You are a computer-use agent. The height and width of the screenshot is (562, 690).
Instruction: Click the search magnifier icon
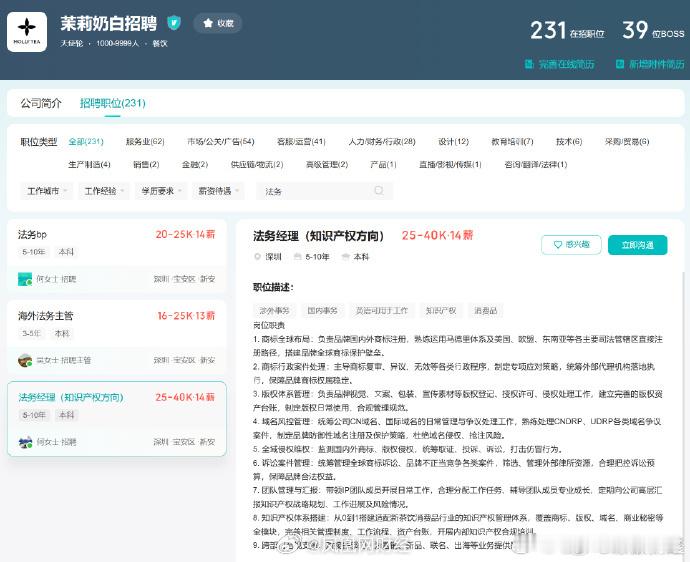coord(378,191)
